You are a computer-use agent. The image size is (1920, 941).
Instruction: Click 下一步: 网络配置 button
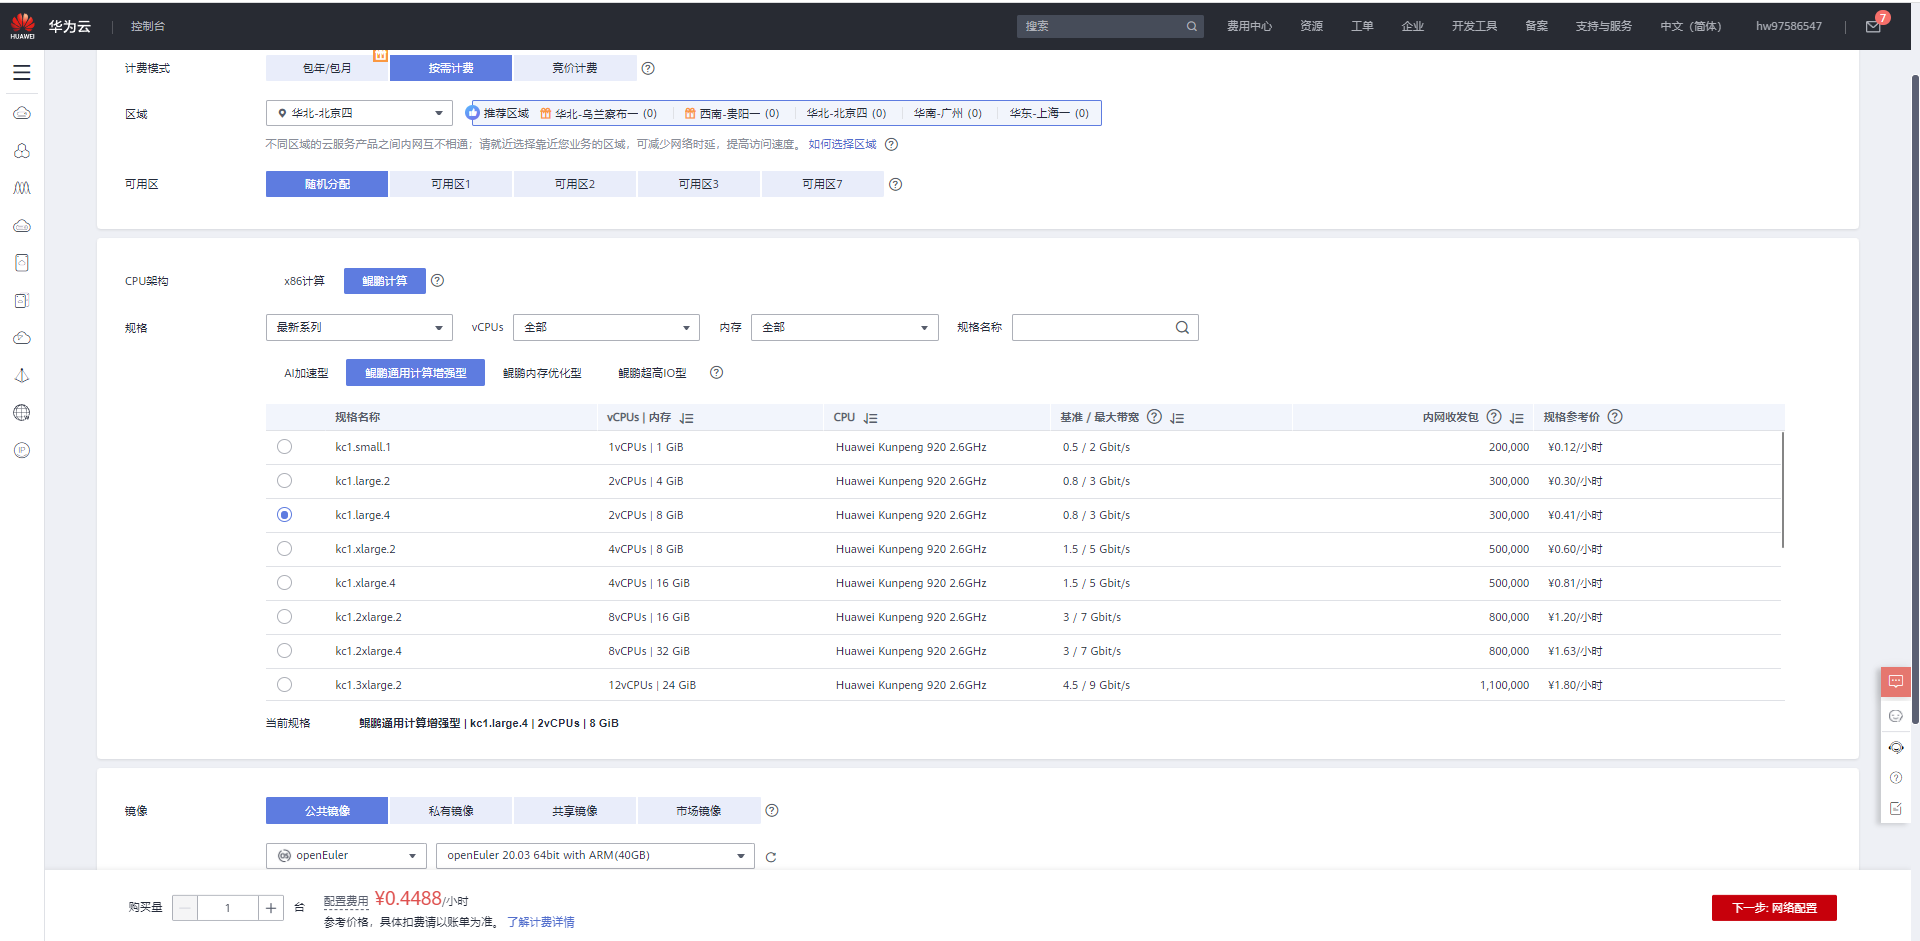1774,908
